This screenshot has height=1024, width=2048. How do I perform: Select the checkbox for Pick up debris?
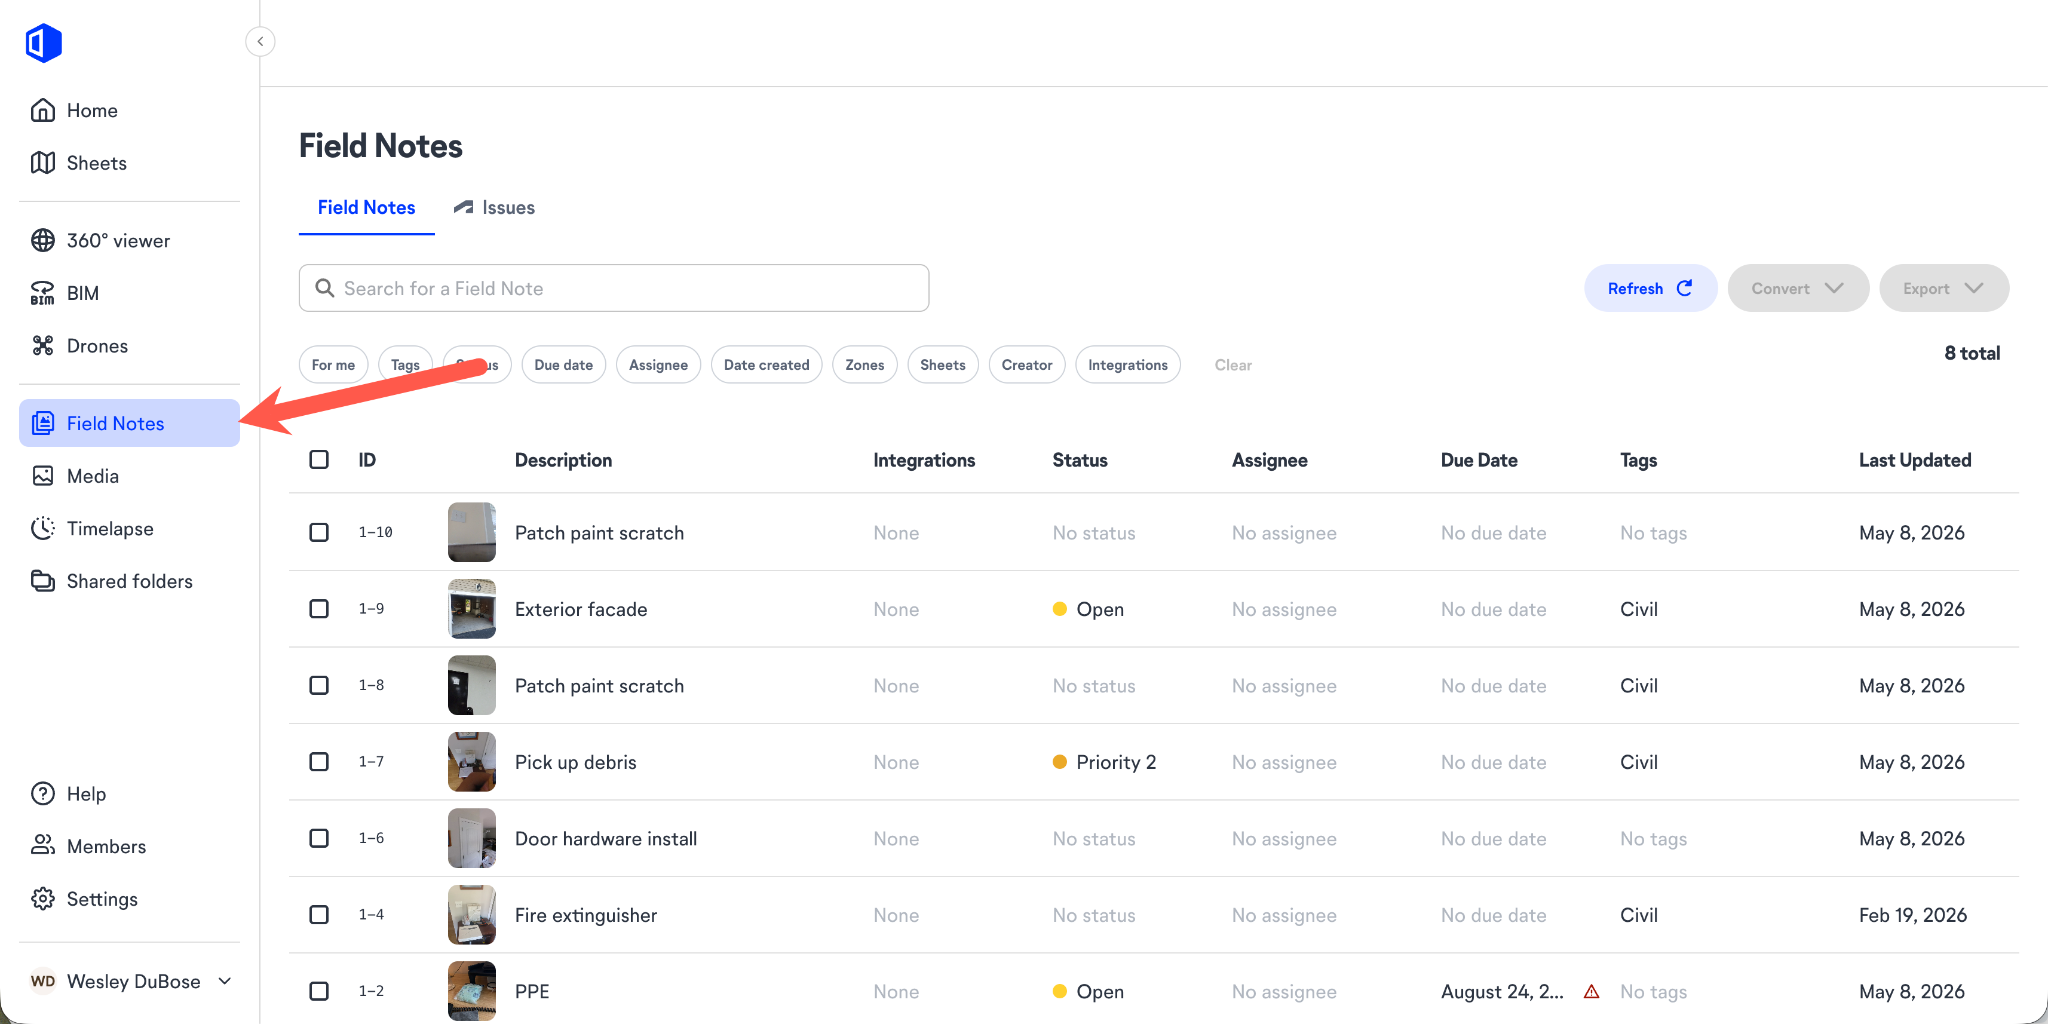319,762
